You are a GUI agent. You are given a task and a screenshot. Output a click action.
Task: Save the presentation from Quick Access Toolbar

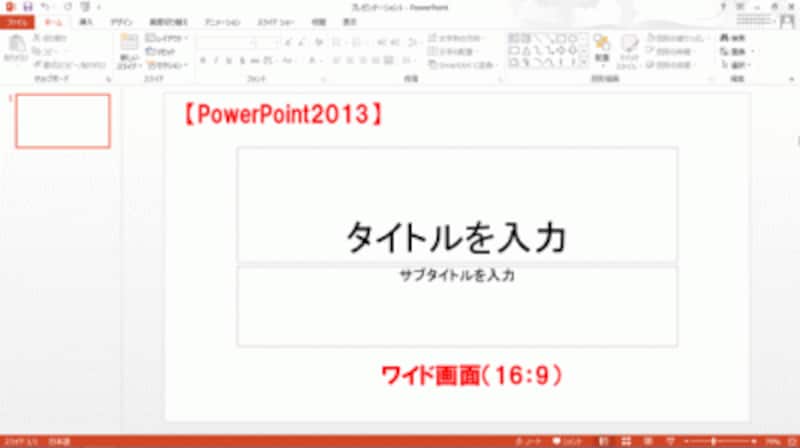(28, 7)
